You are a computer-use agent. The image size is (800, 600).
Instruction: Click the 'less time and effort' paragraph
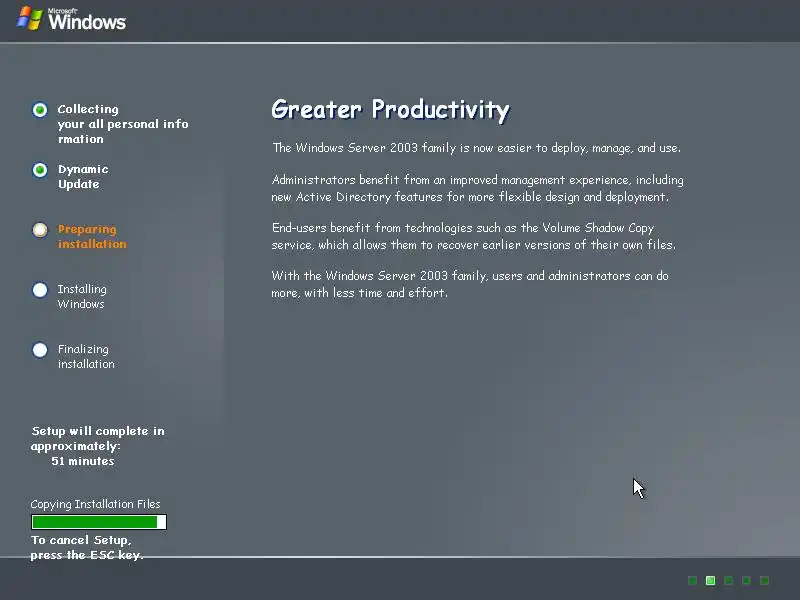tap(470, 284)
